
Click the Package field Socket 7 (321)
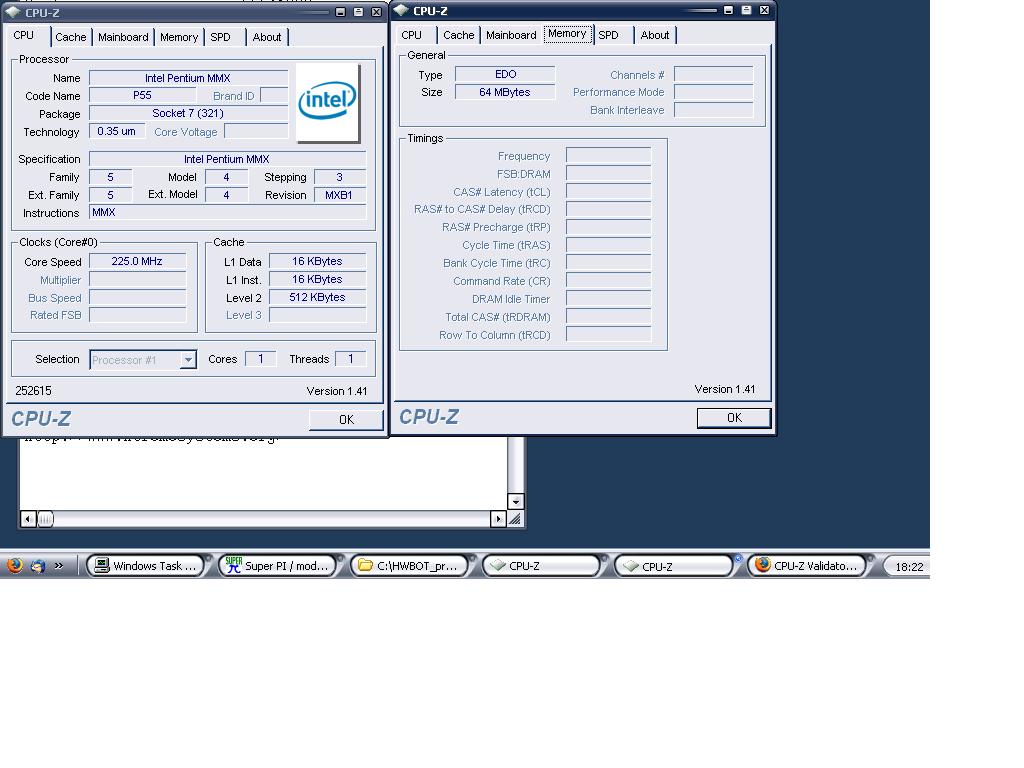(x=188, y=114)
